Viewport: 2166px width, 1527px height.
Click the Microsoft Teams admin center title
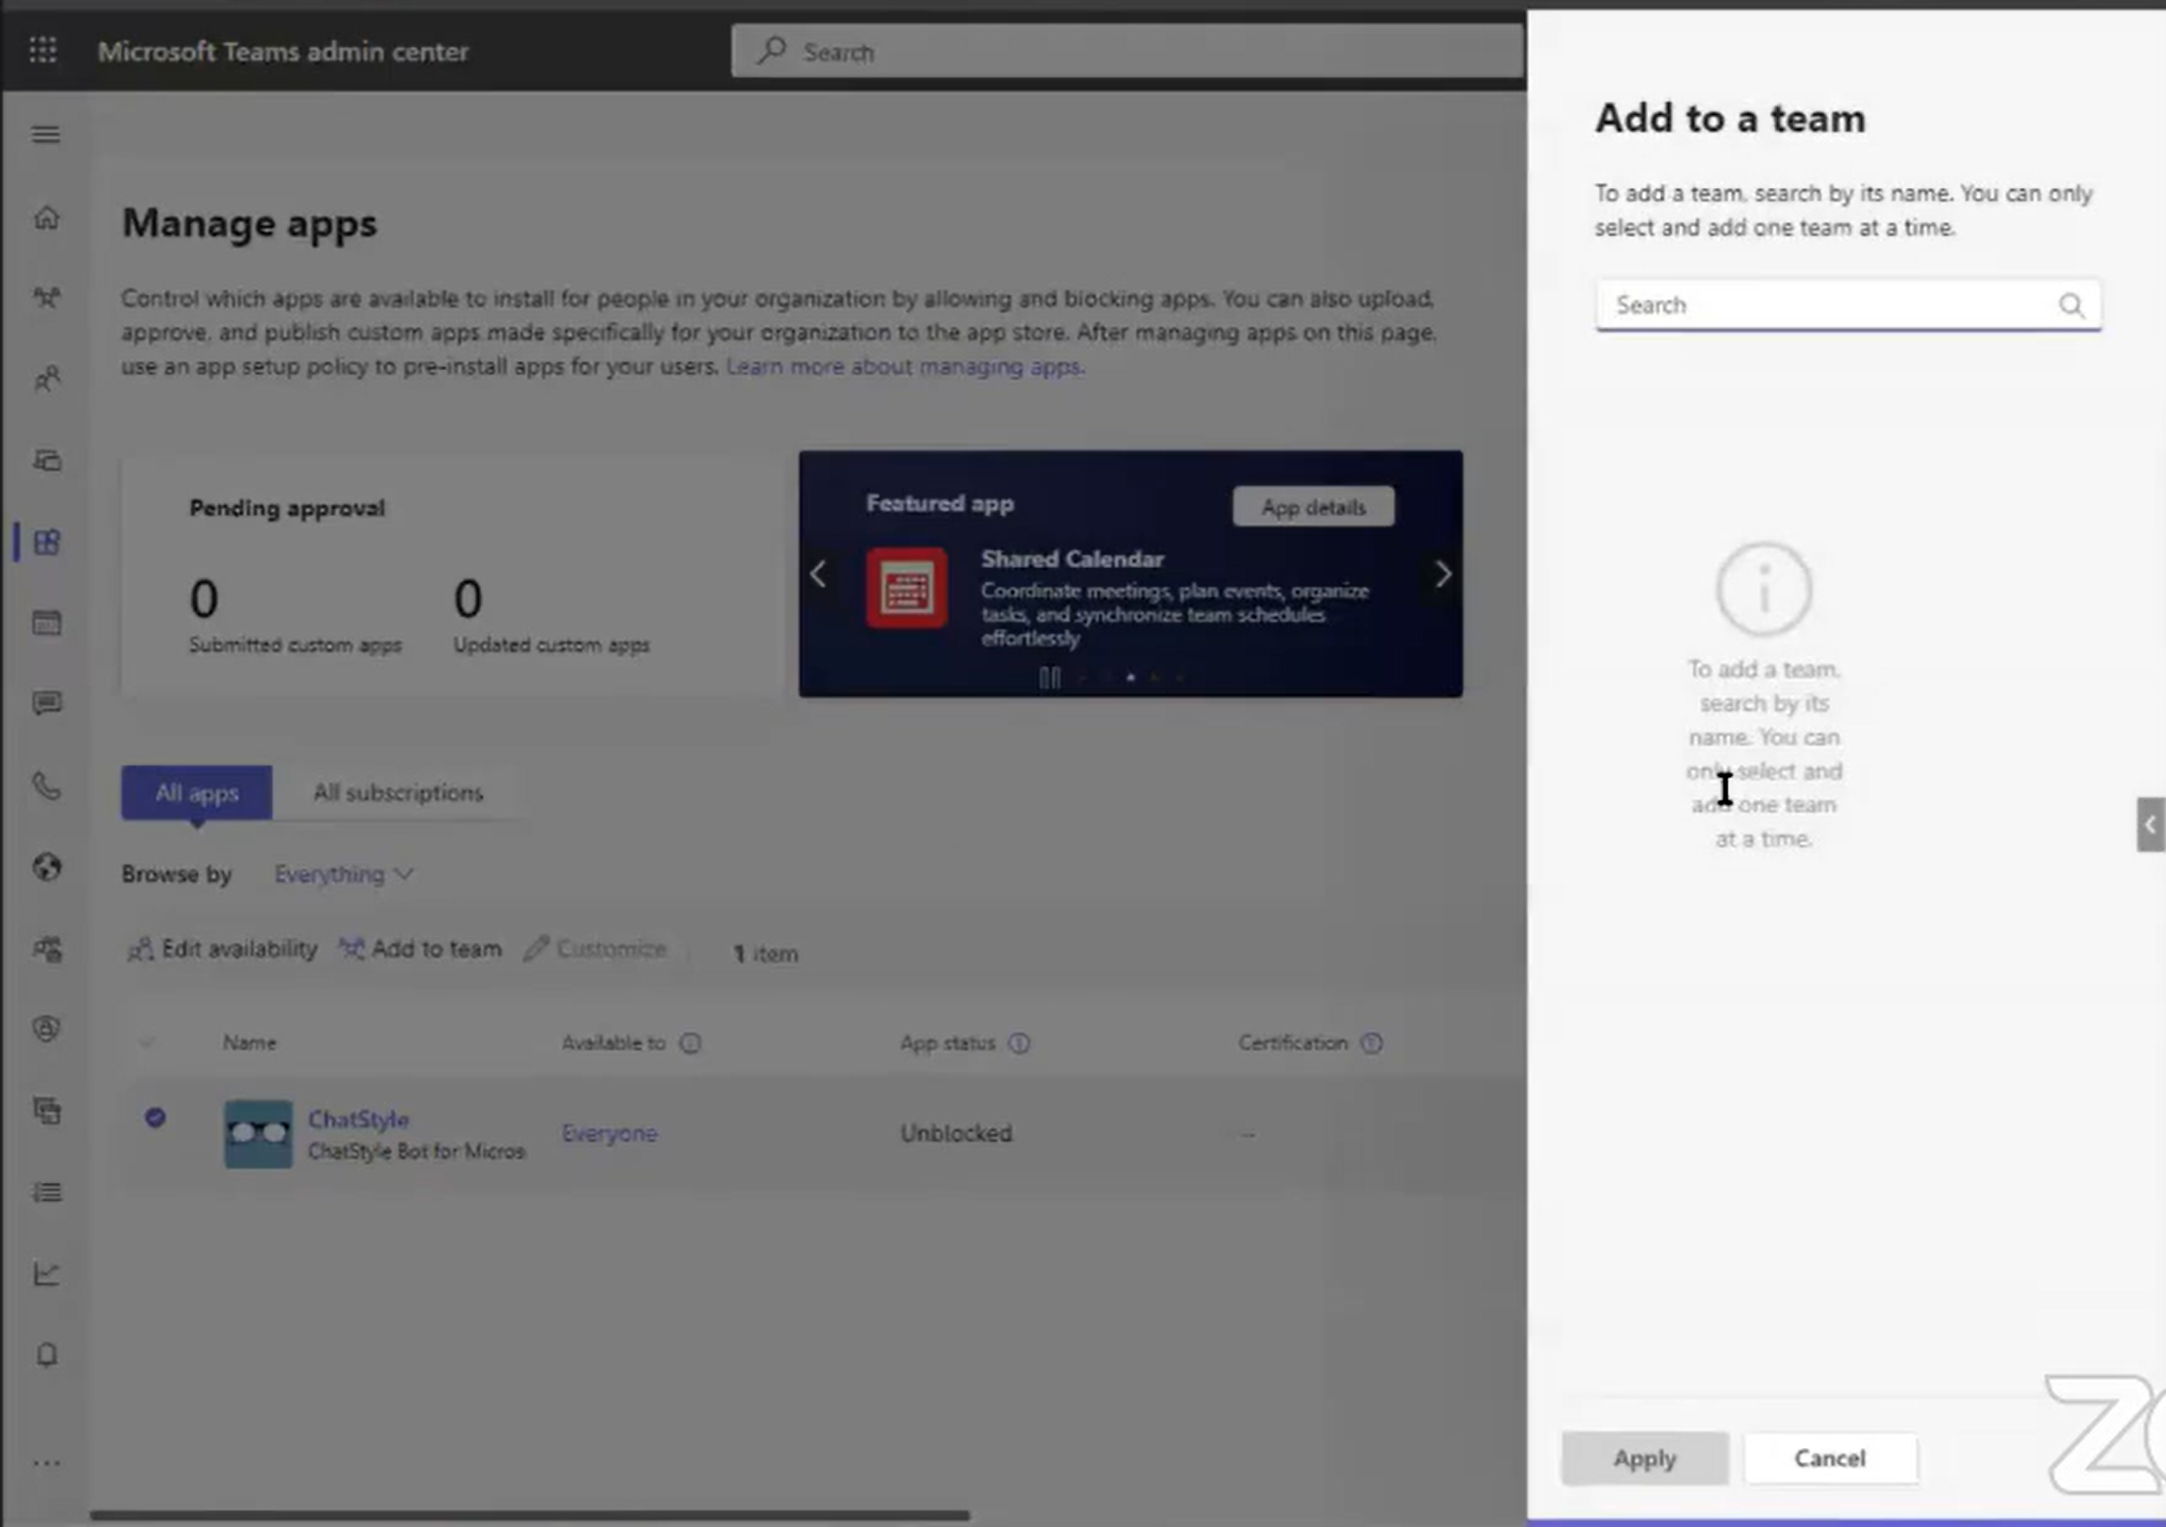point(283,51)
